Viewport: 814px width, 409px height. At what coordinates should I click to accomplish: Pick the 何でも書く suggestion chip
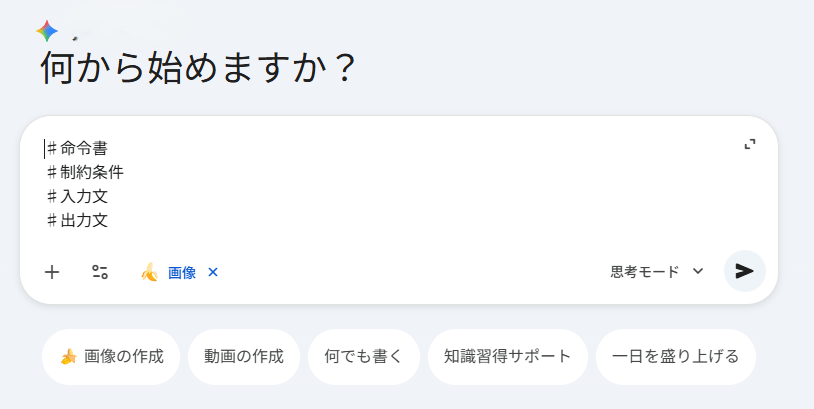point(364,356)
